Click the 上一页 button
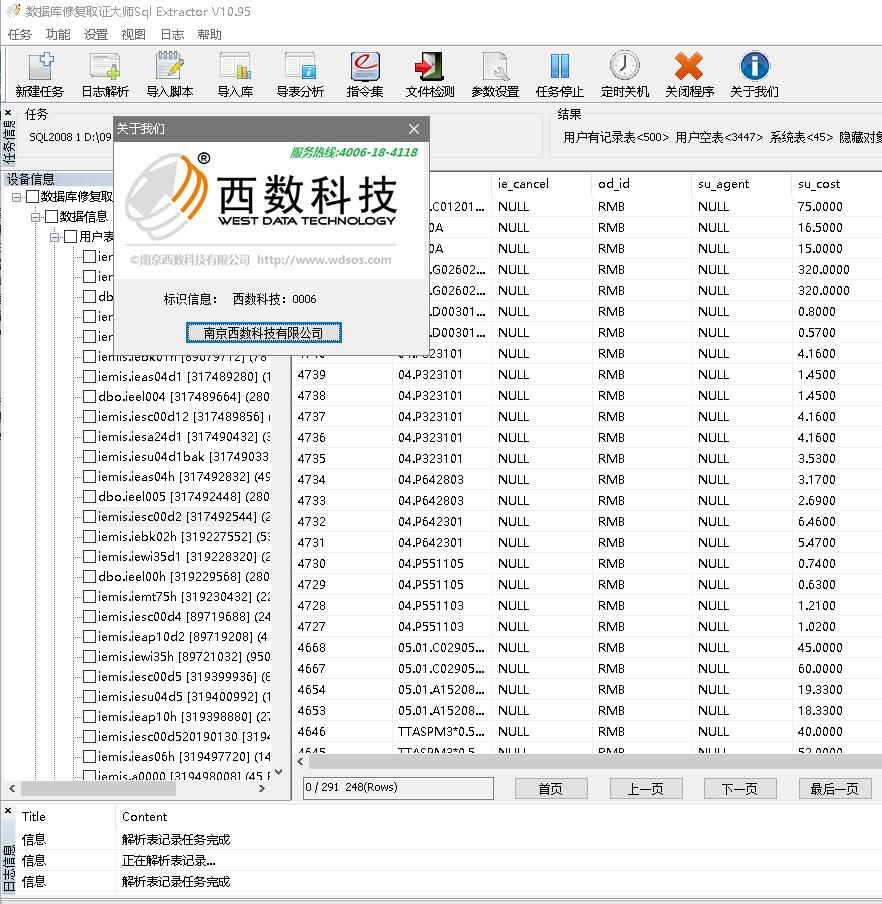 646,788
